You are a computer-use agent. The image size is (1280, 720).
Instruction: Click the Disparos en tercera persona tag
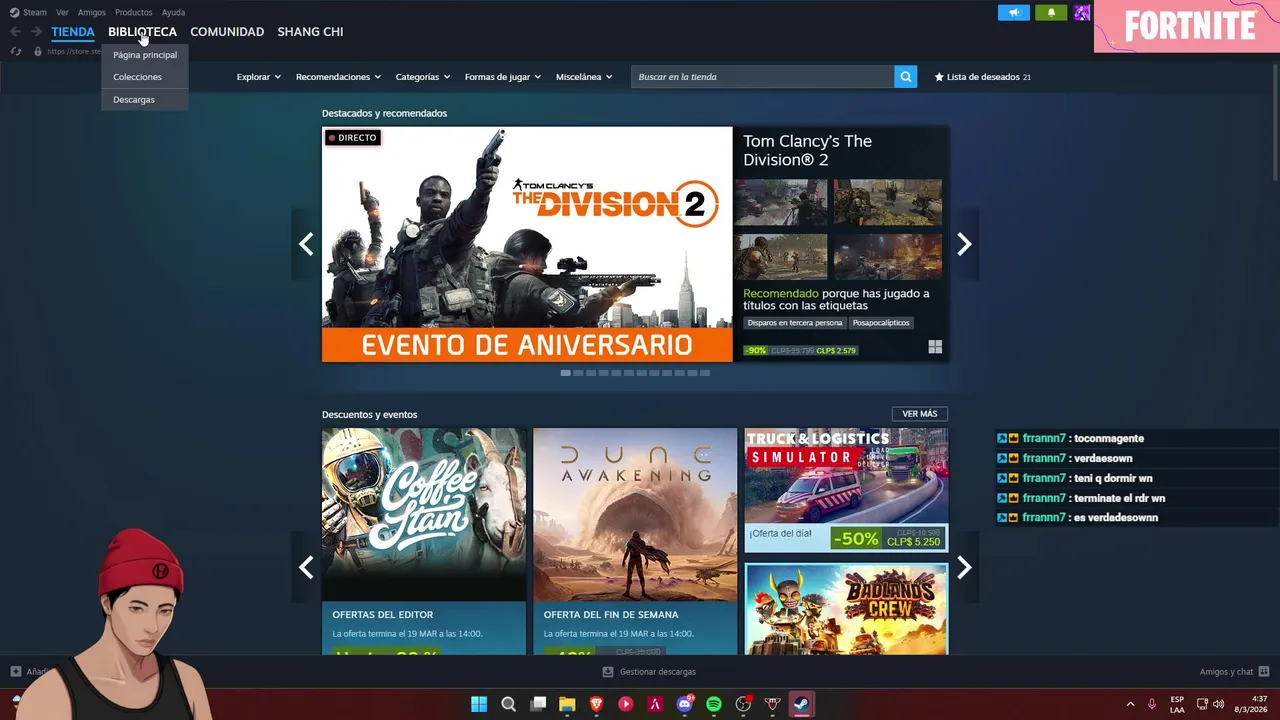click(x=794, y=323)
